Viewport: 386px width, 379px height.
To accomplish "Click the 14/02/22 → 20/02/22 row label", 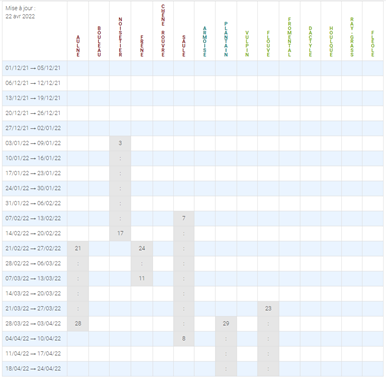I will tap(33, 233).
